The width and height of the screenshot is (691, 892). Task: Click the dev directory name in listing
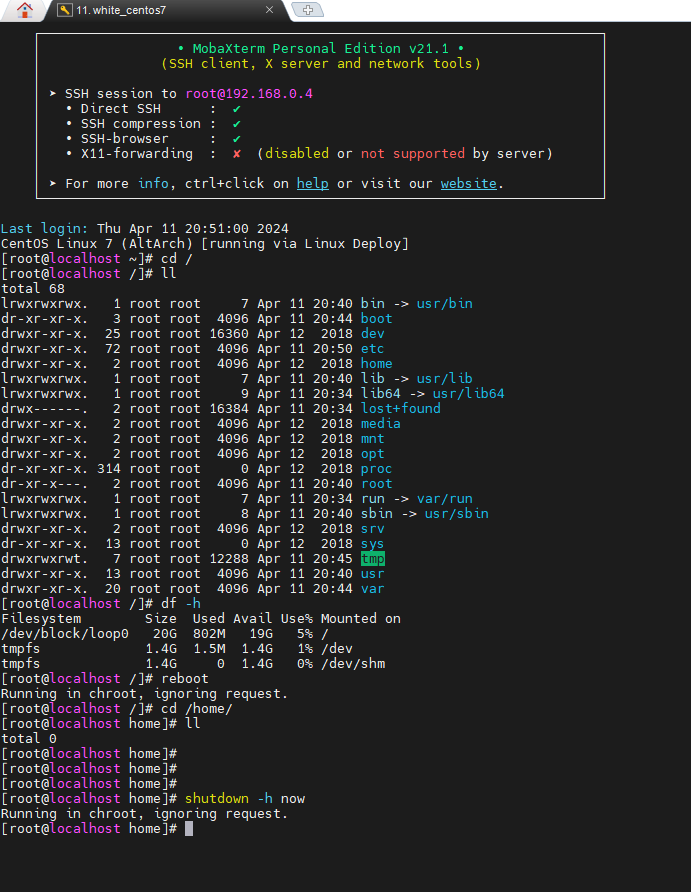pyautogui.click(x=373, y=334)
